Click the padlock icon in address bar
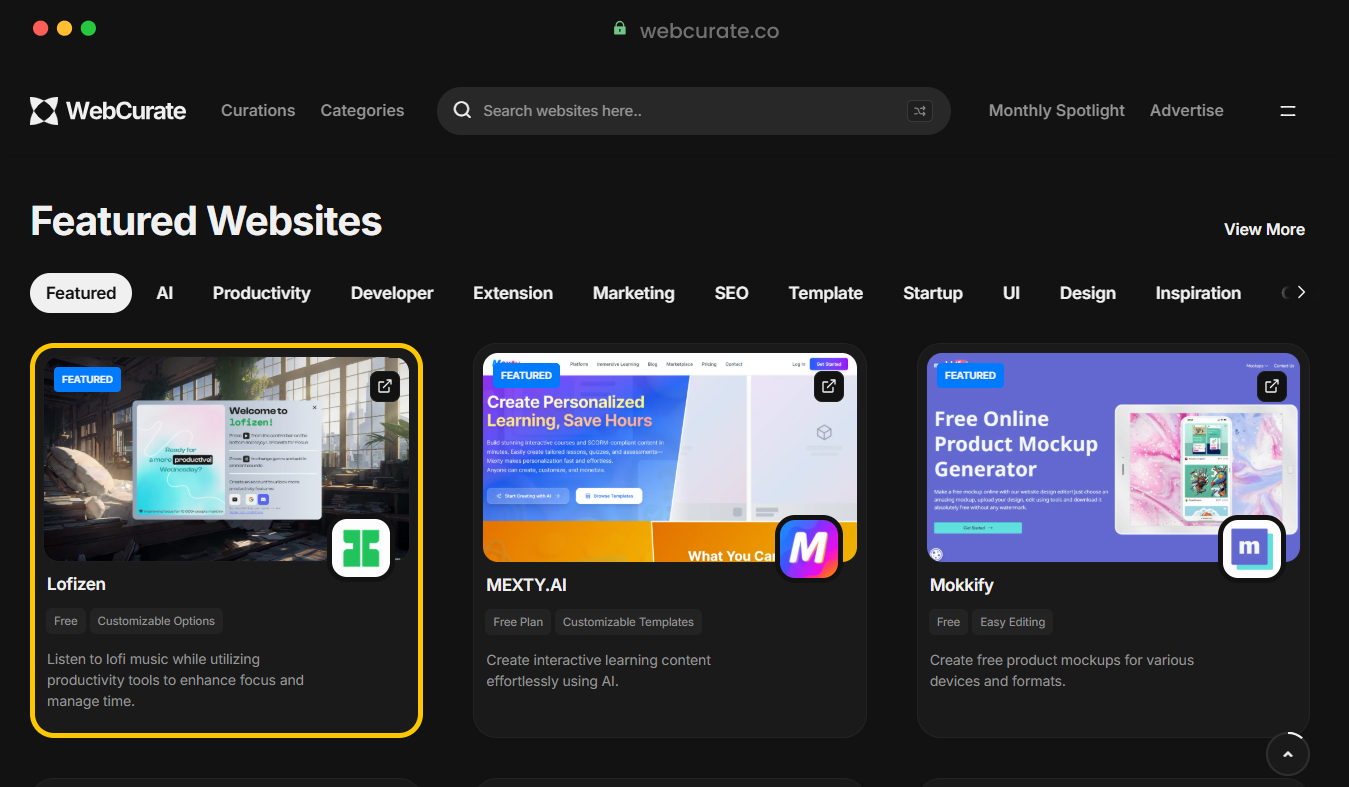 (x=620, y=29)
